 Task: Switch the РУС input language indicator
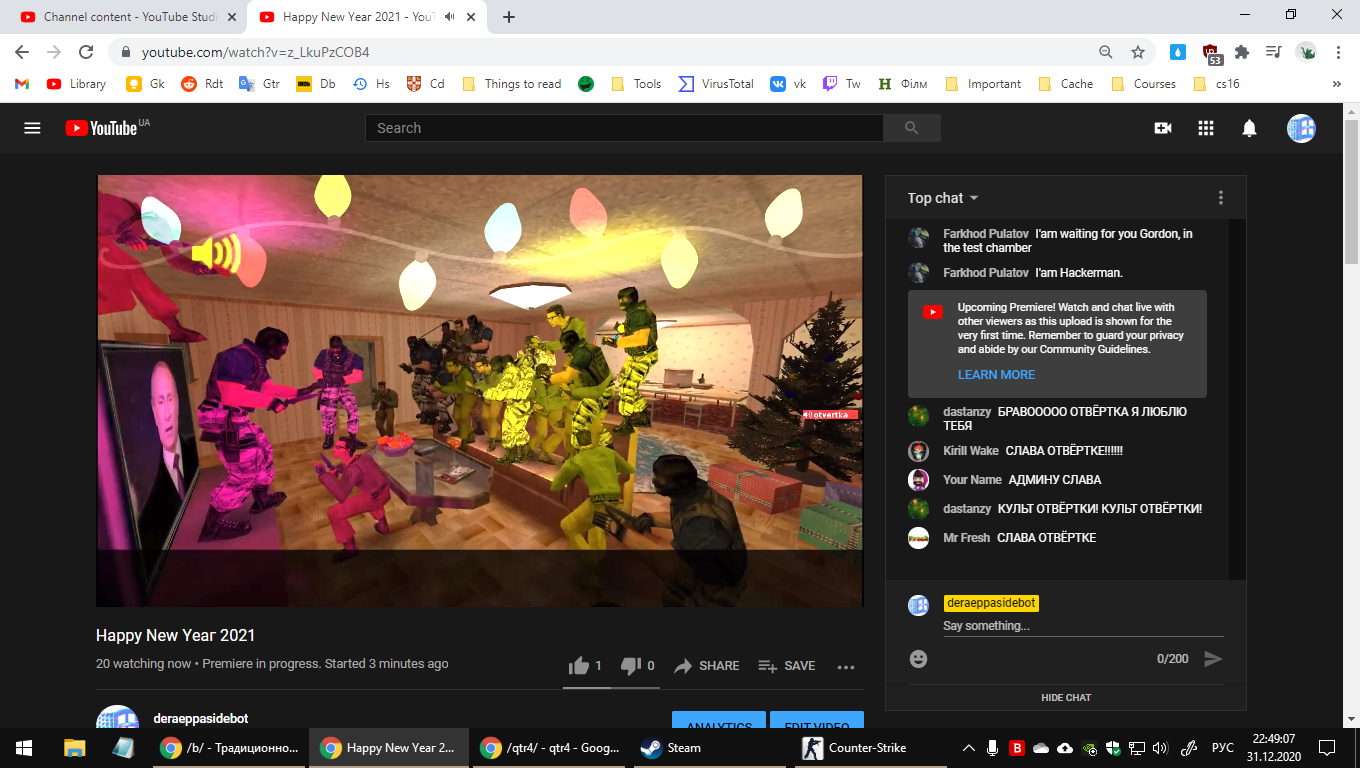pos(1222,748)
